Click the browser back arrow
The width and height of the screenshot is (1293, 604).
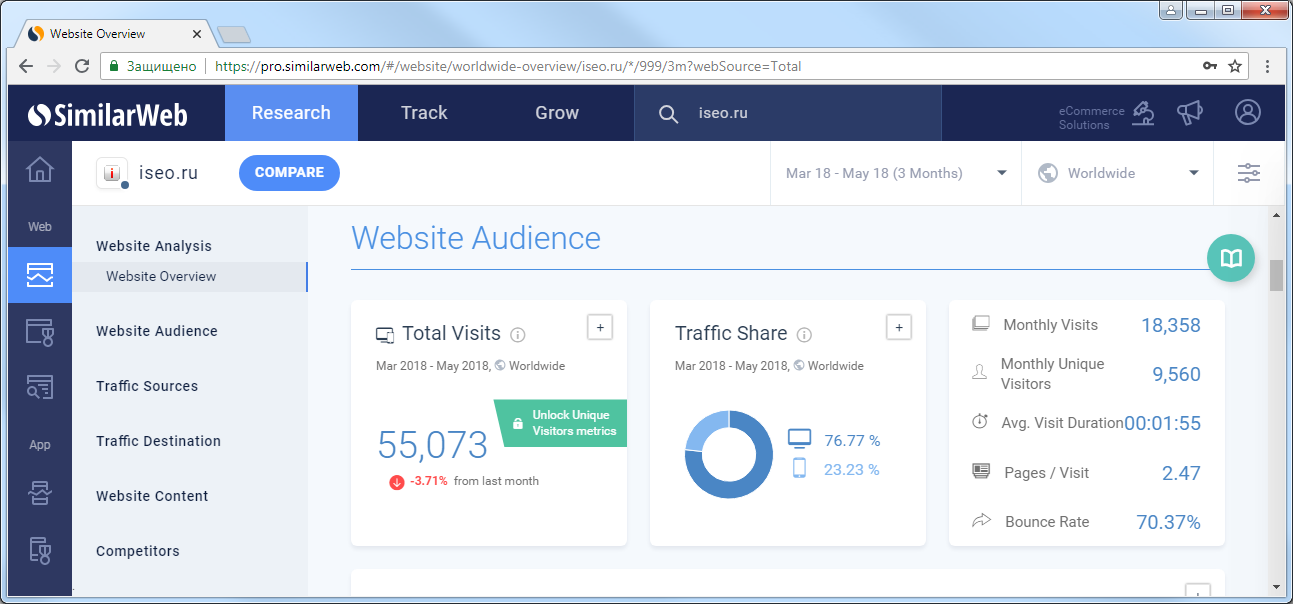pos(26,66)
